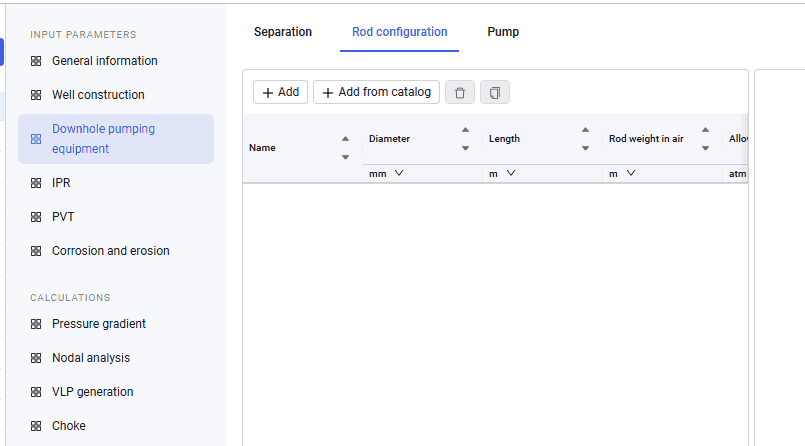
Task: Click the grid icon beside IPR
Action: coord(36,183)
